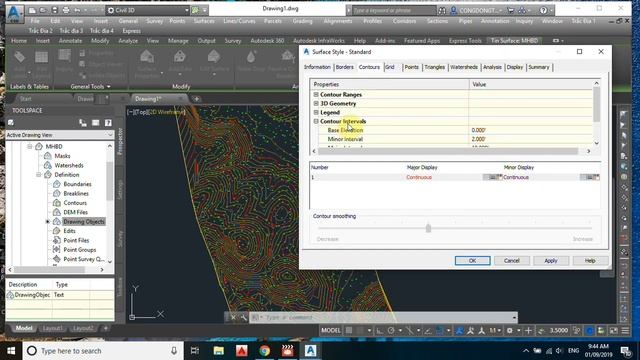Click OK in Surface Style dialog
640x360 pixels.
[x=473, y=260]
